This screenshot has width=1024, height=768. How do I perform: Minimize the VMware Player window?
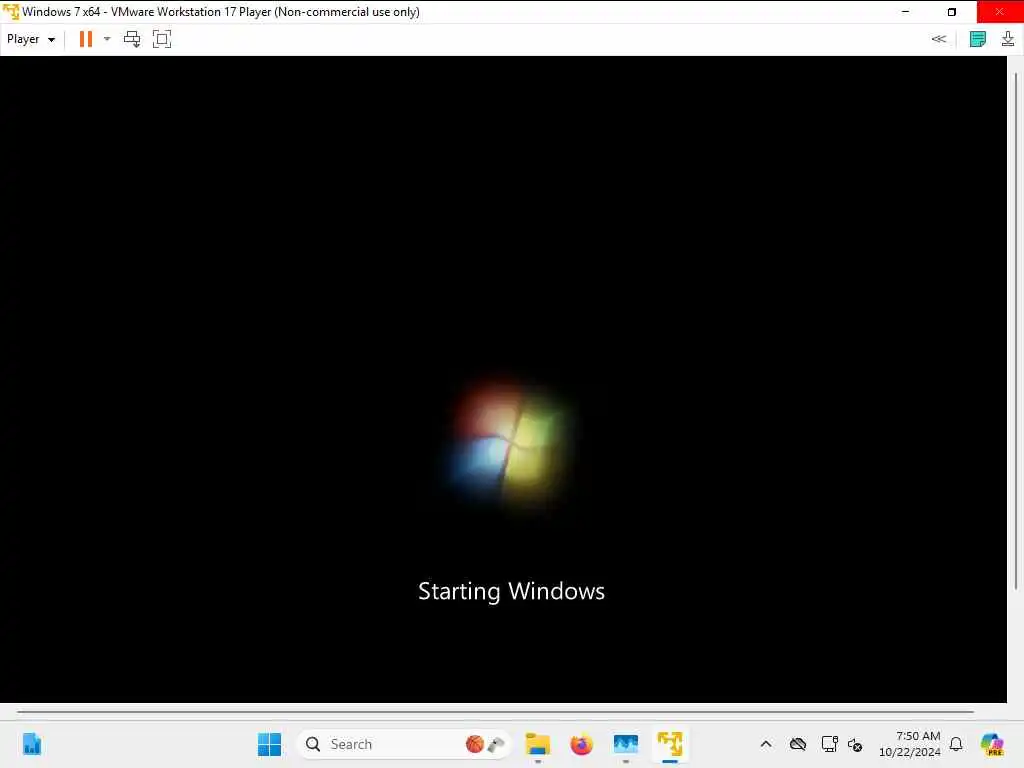tap(905, 12)
